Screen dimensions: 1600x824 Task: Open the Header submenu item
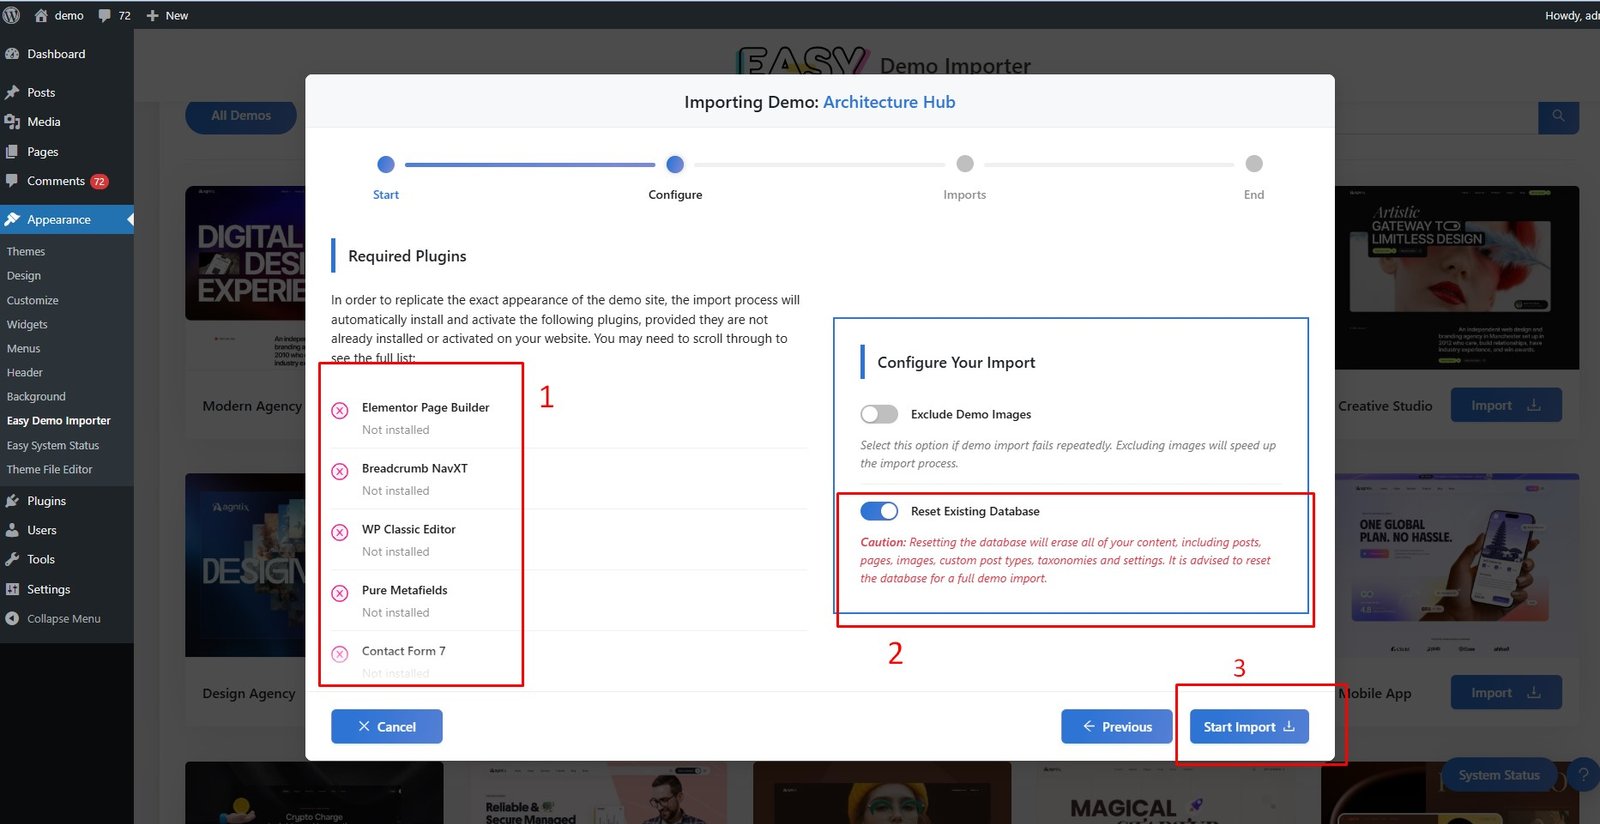pyautogui.click(x=24, y=372)
